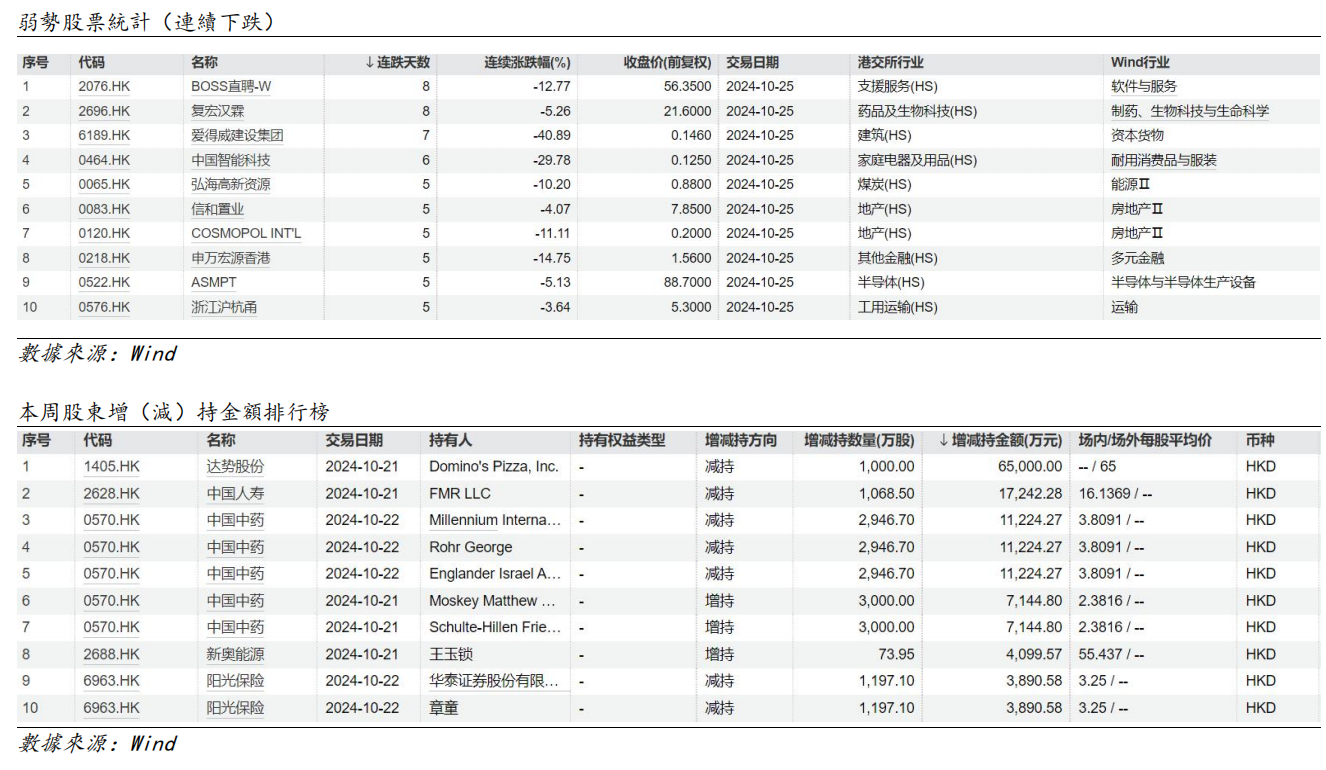Screen dimensions: 1326x770
Task: Open stock code 2076.HK link
Action: (x=104, y=87)
